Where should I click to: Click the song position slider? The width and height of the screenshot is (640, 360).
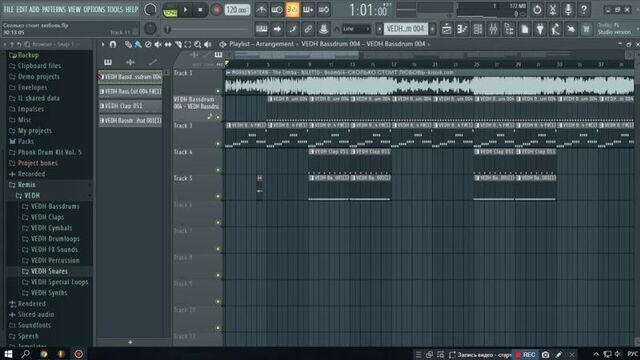pyautogui.click(x=207, y=29)
